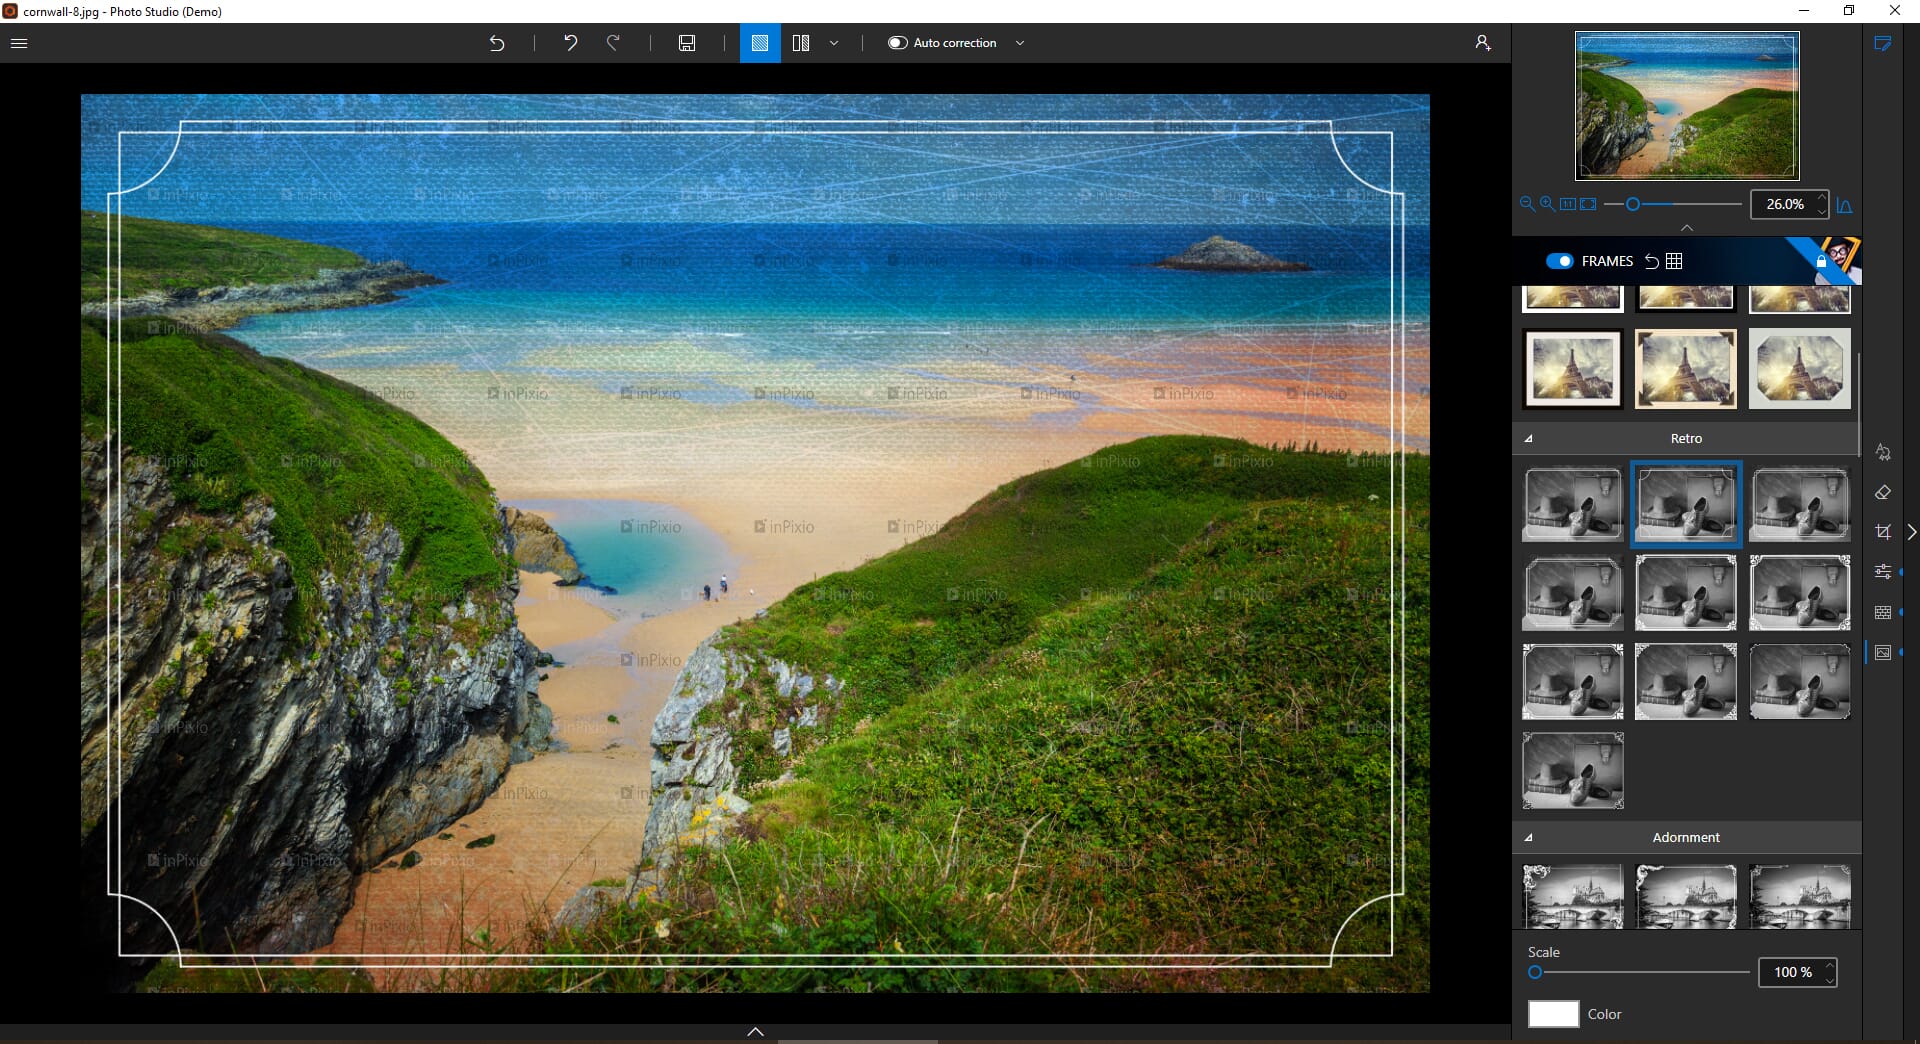
Task: Select the first Retro frame in second row
Action: click(x=1573, y=593)
